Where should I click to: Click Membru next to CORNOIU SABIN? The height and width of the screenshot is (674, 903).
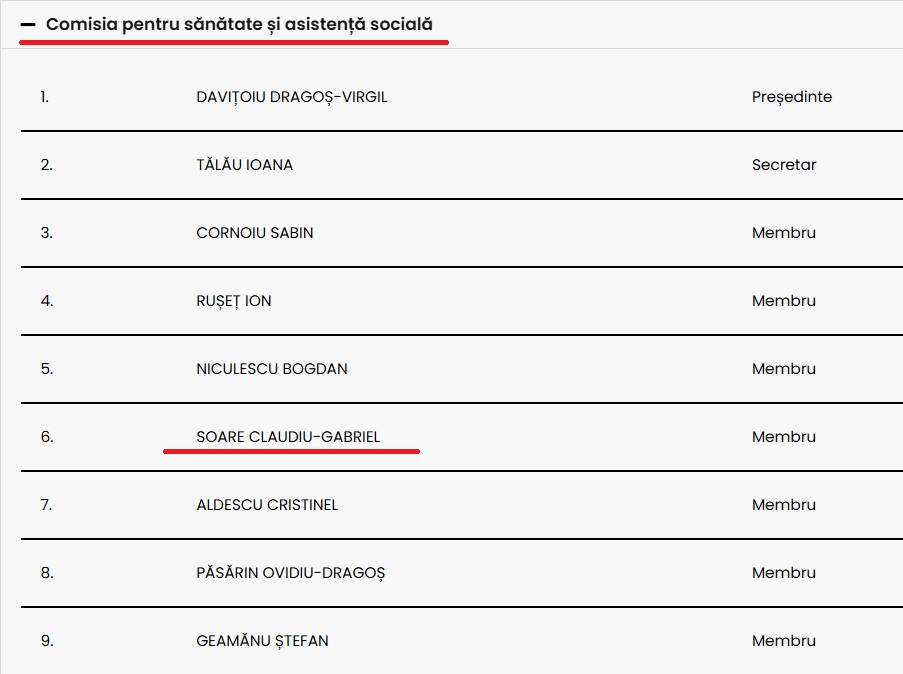[x=783, y=233]
